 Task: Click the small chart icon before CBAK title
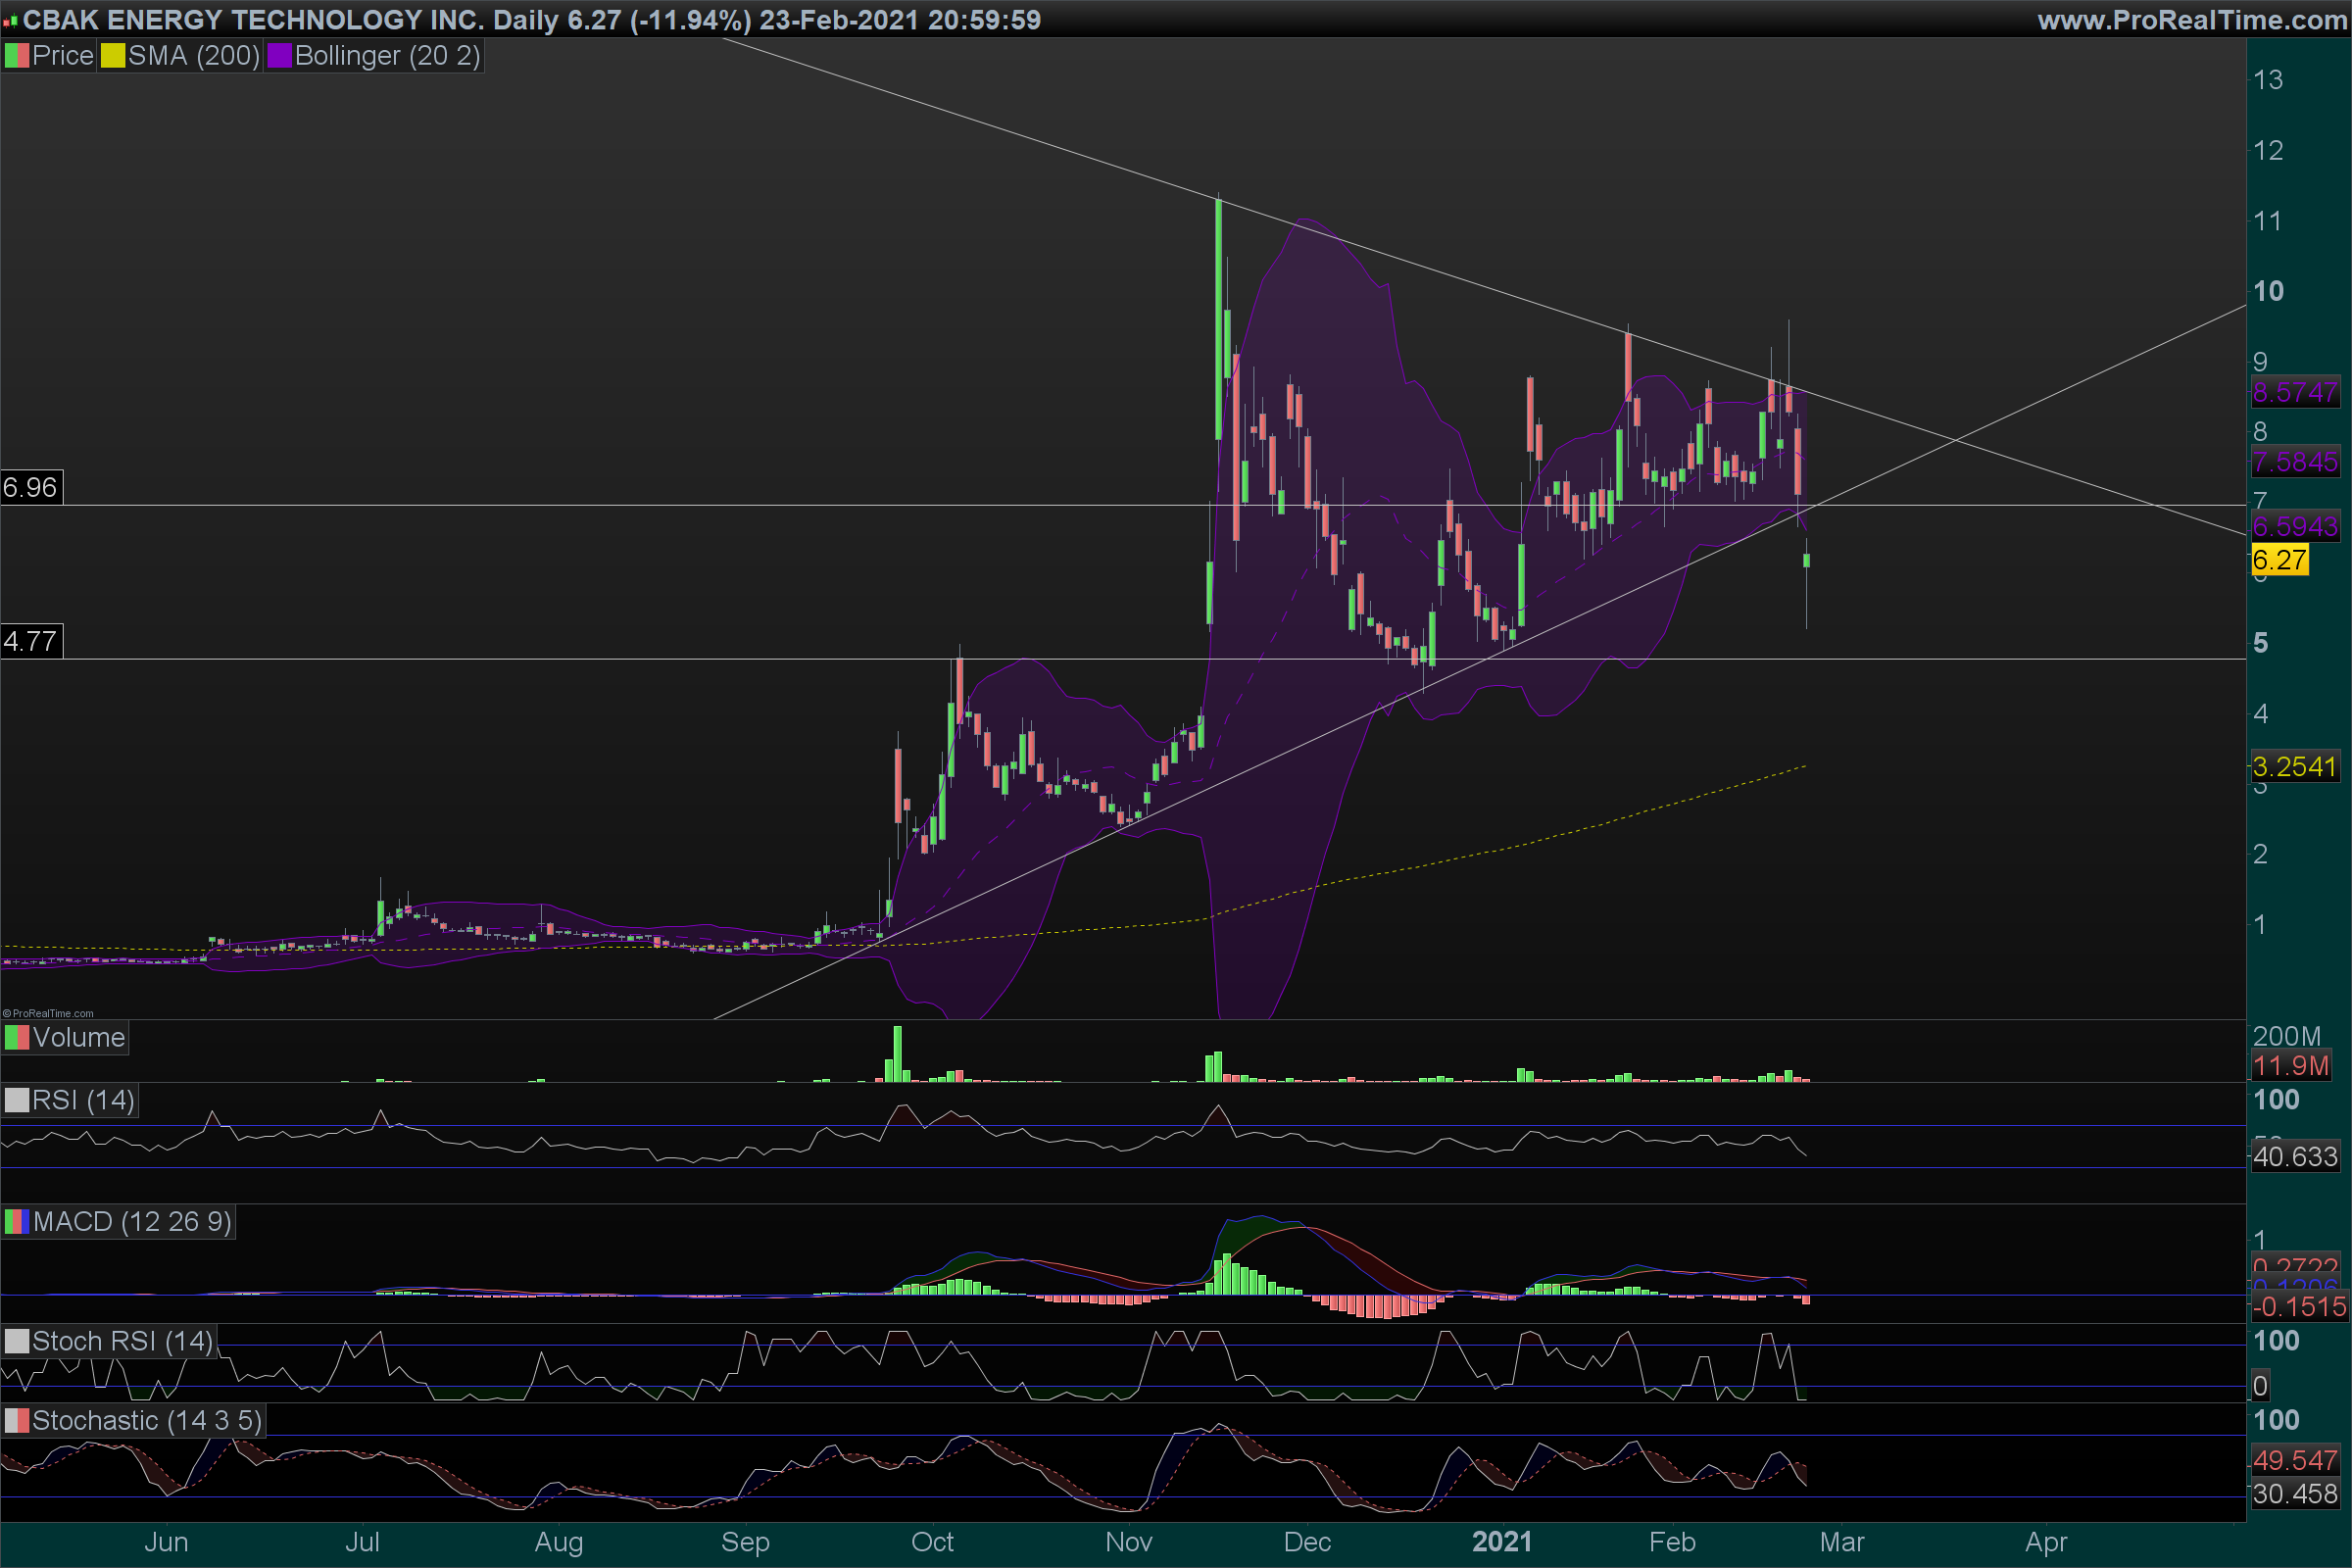coord(10,21)
